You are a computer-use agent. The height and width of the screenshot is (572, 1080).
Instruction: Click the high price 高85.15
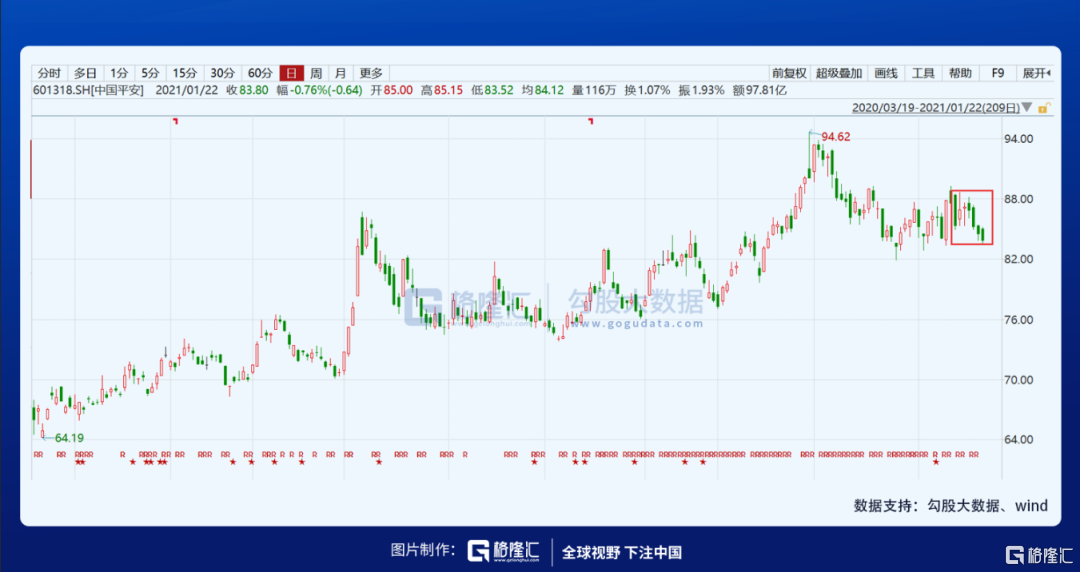coord(442,90)
